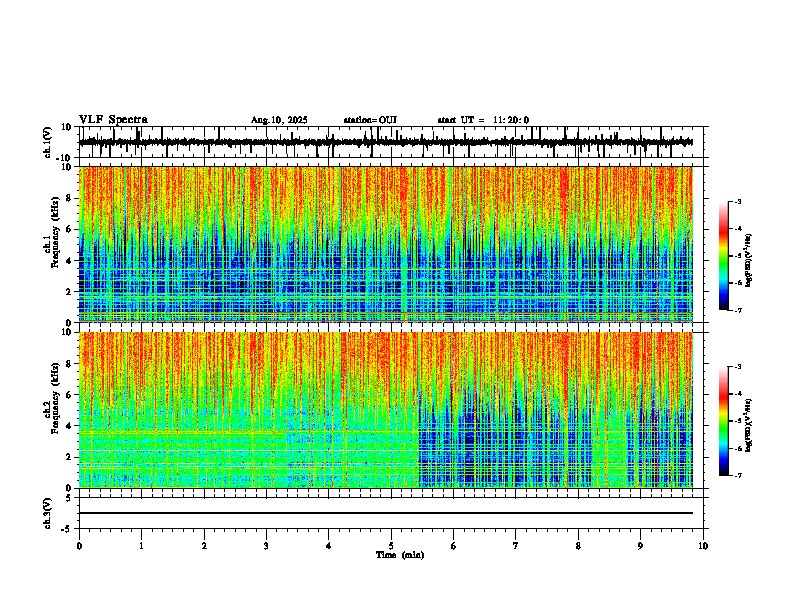This screenshot has width=792, height=612.
Task: Click time axis tick label "5"
Action: point(391,546)
